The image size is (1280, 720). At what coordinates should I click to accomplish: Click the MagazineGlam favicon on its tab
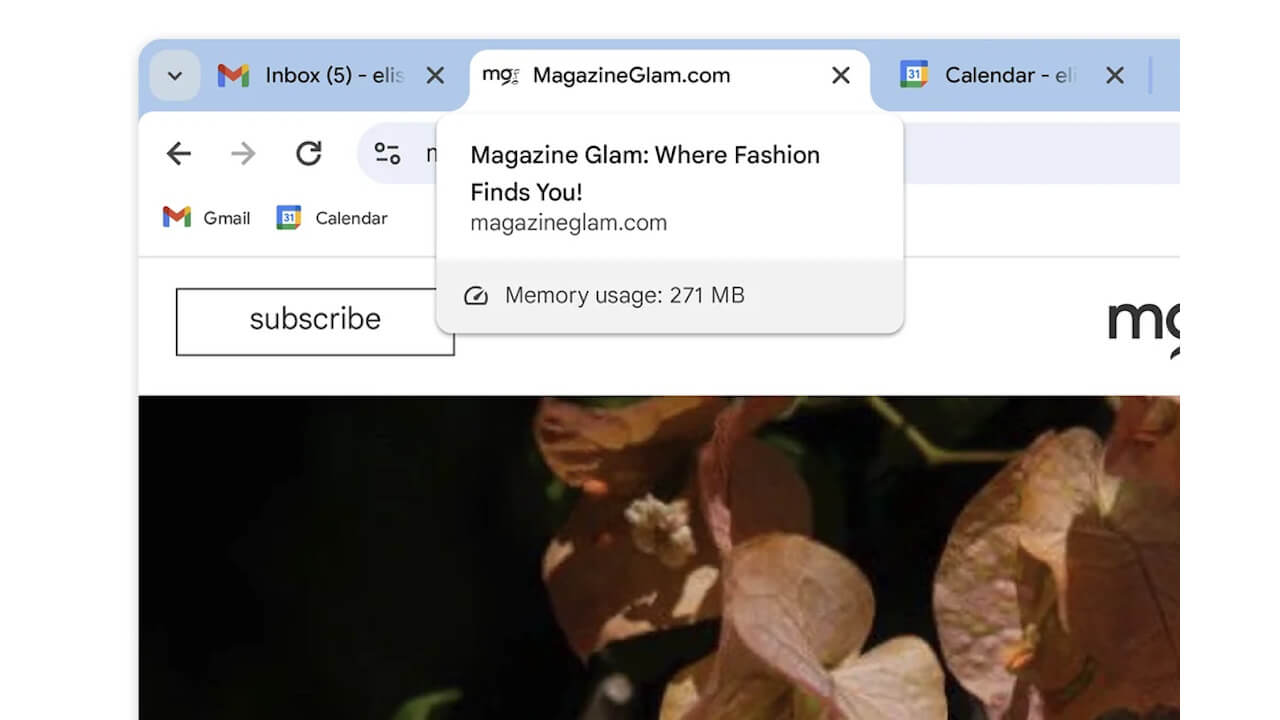tap(502, 75)
